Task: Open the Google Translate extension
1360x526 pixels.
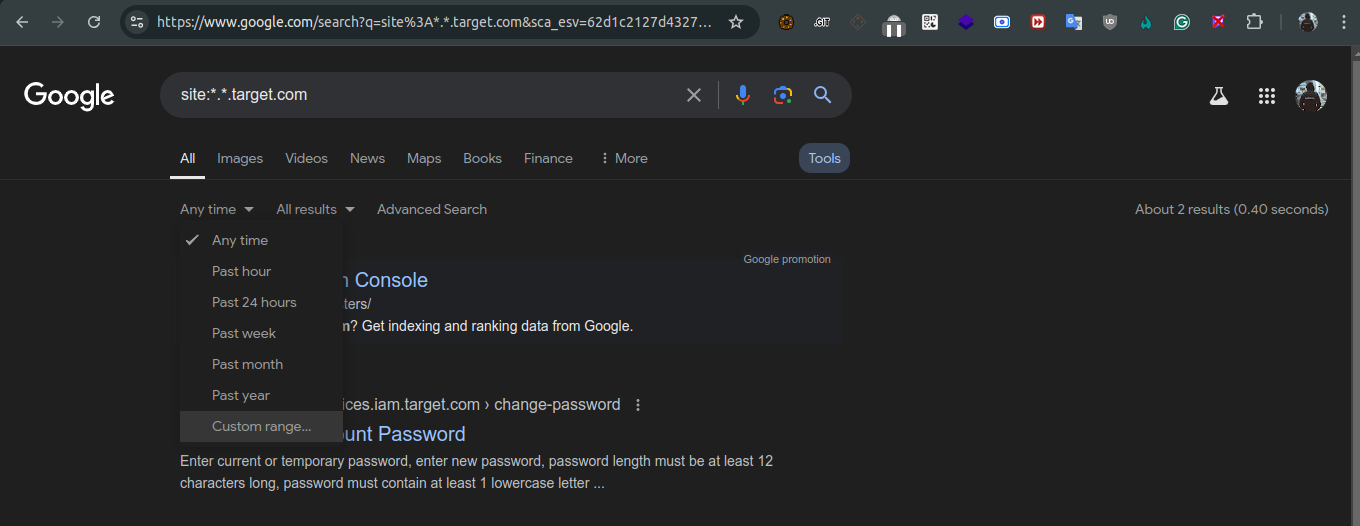Action: click(1074, 21)
